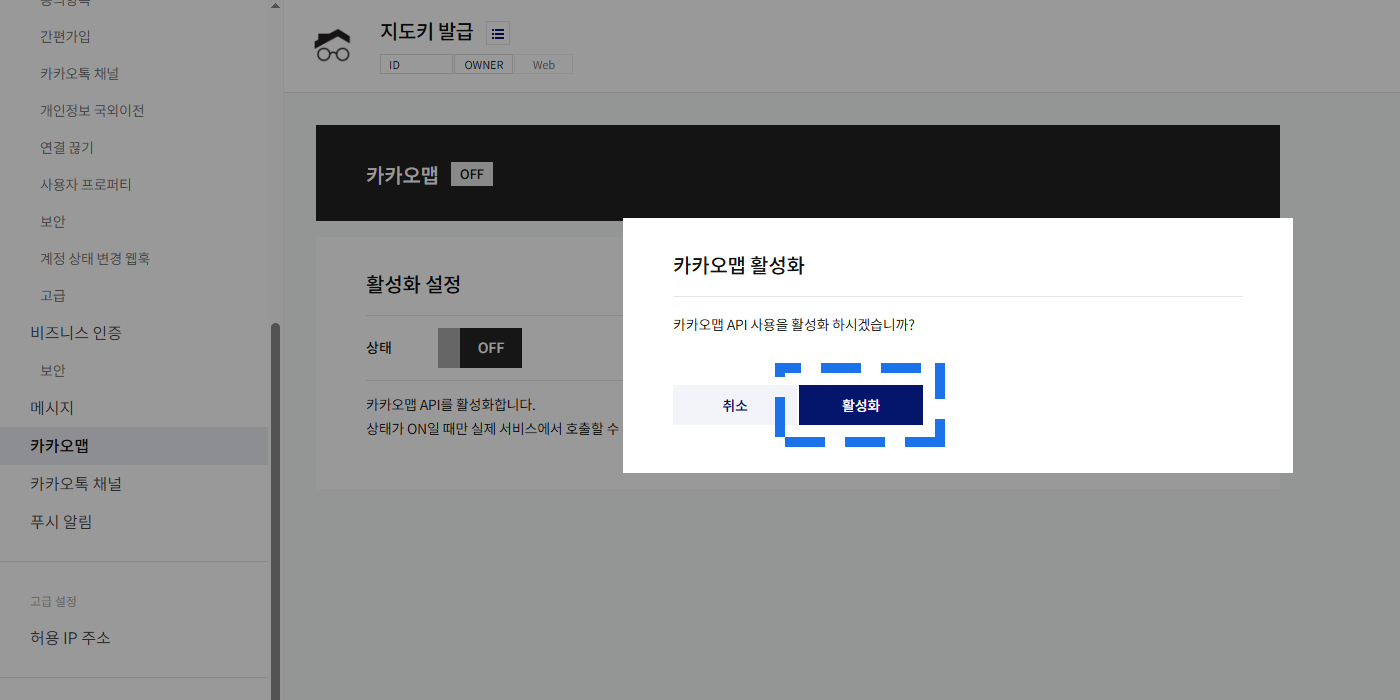Click the 고급 설정 section label

(54, 601)
